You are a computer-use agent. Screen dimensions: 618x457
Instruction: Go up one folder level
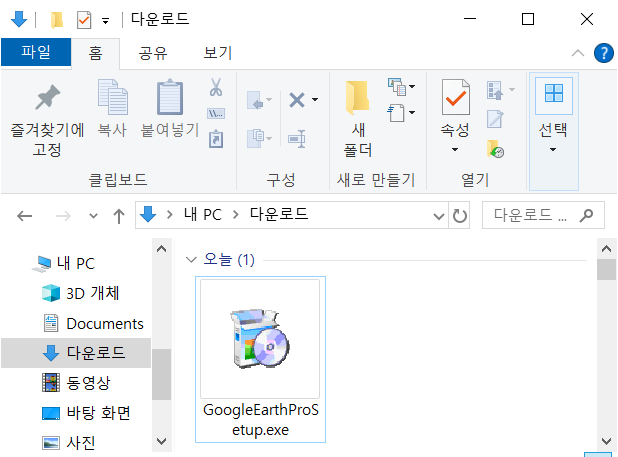(119, 216)
